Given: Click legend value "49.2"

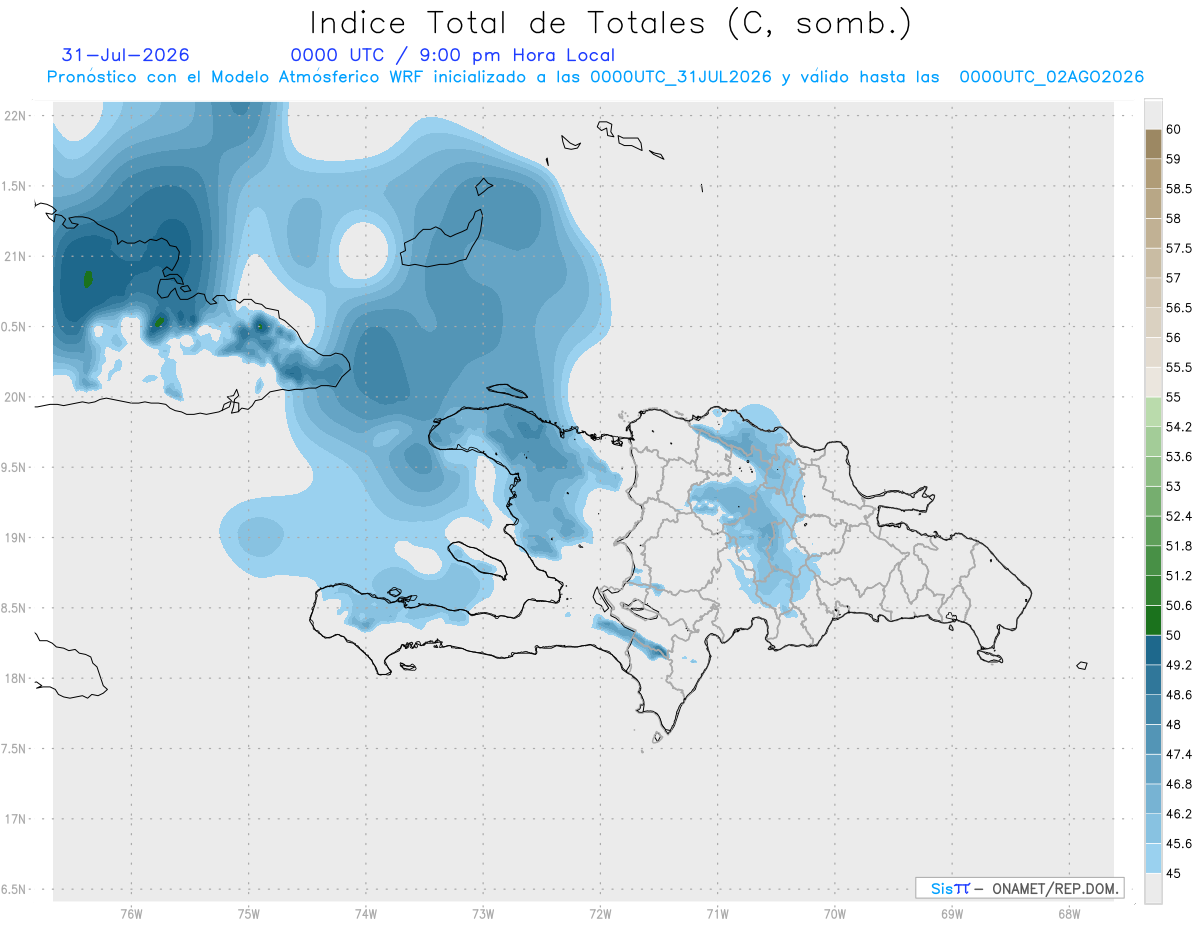Looking at the screenshot, I should click(1179, 665).
